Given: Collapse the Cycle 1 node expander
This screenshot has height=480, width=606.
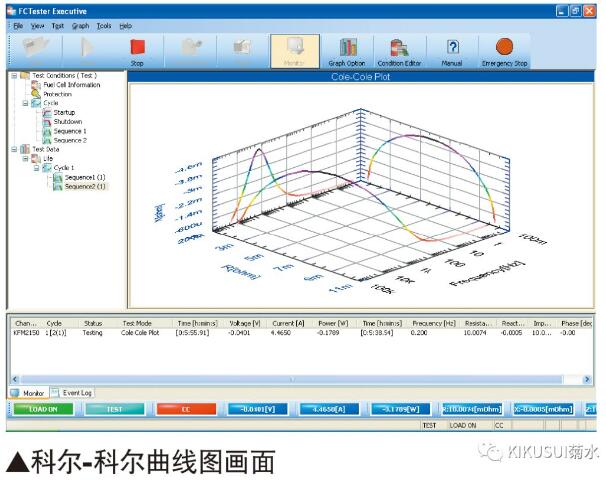Looking at the screenshot, I should coord(36,168).
